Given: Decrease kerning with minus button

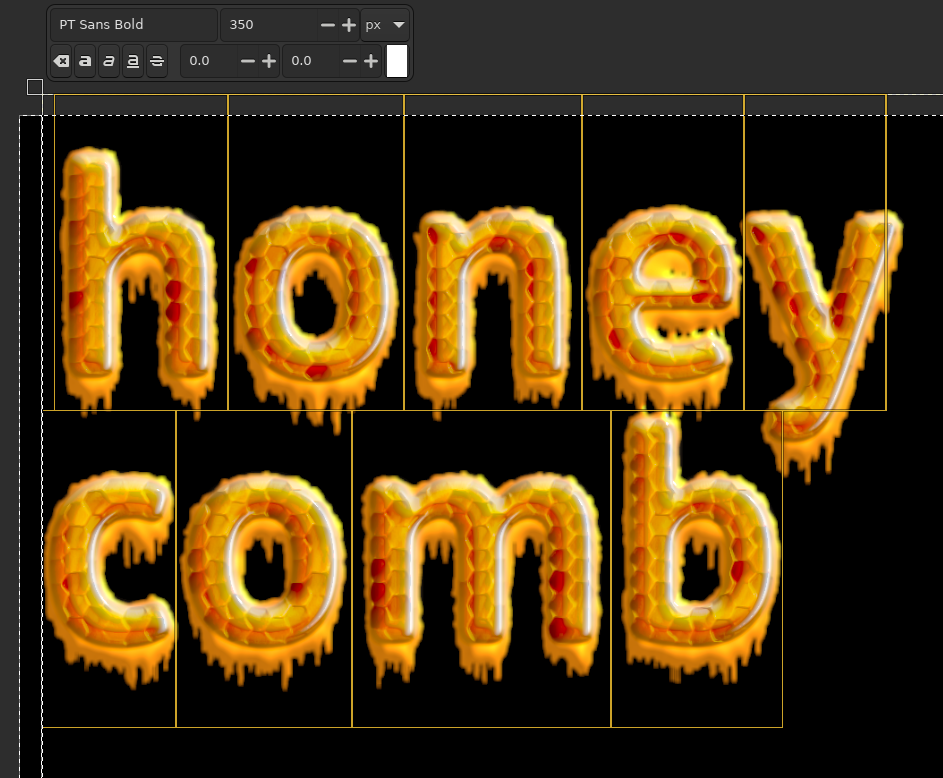Looking at the screenshot, I should click(x=349, y=61).
